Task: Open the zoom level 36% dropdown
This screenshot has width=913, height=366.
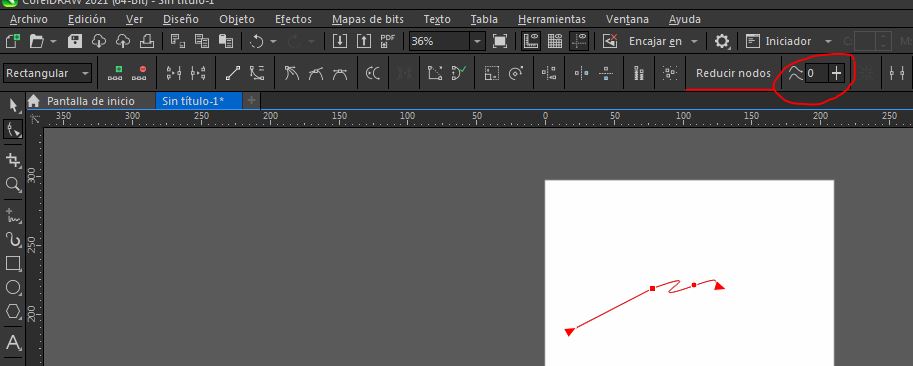Action: pyautogui.click(x=477, y=41)
